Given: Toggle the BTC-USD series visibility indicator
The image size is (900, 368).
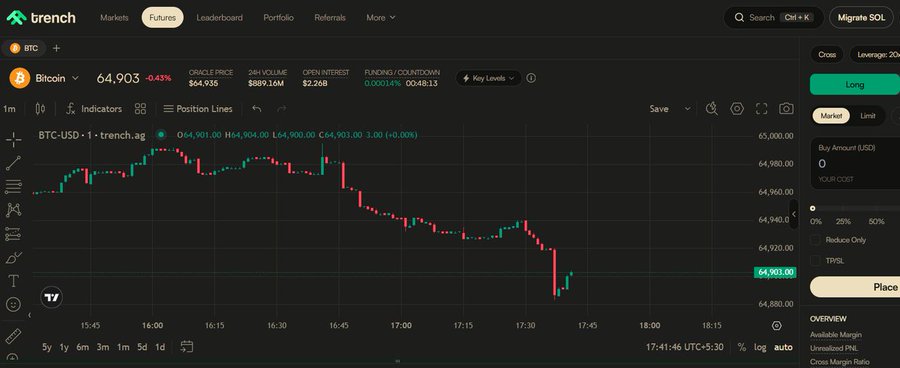Looking at the screenshot, I should pos(161,135).
